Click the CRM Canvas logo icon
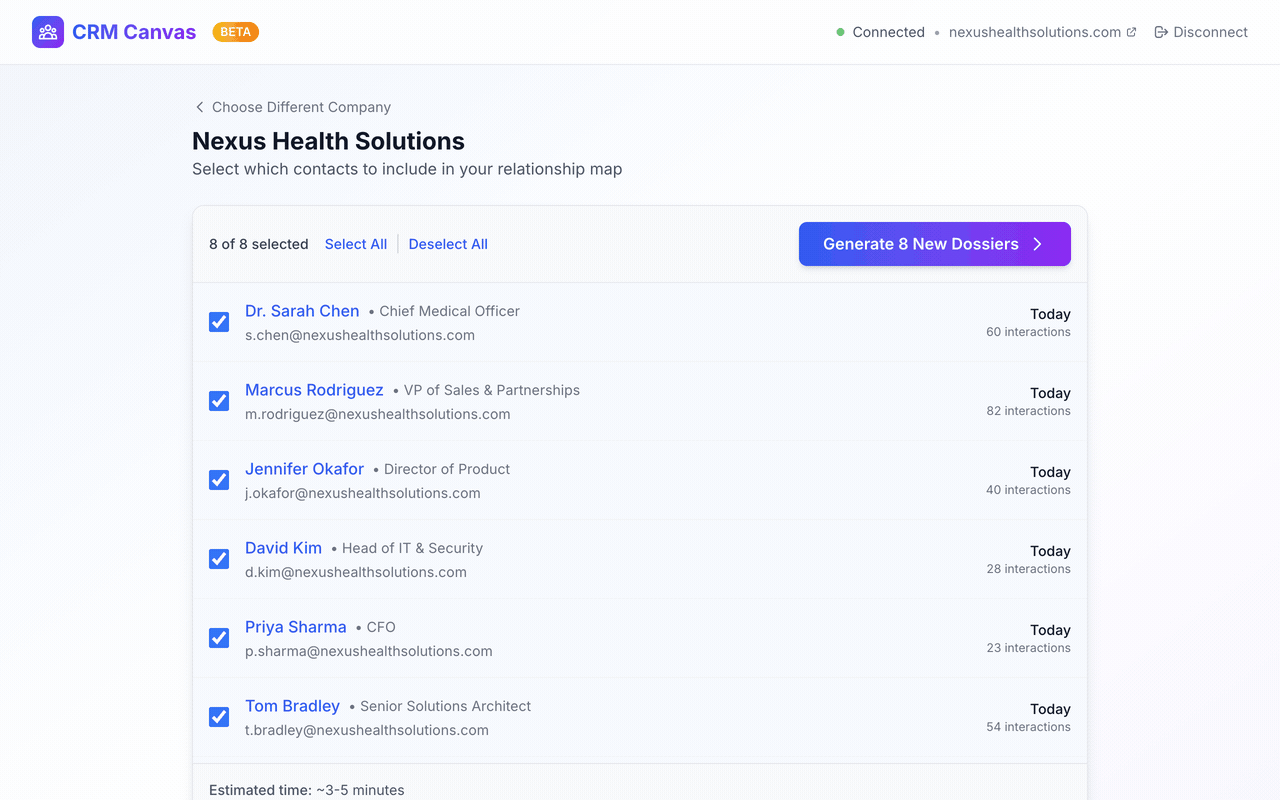This screenshot has height=800, width=1280. point(47,31)
